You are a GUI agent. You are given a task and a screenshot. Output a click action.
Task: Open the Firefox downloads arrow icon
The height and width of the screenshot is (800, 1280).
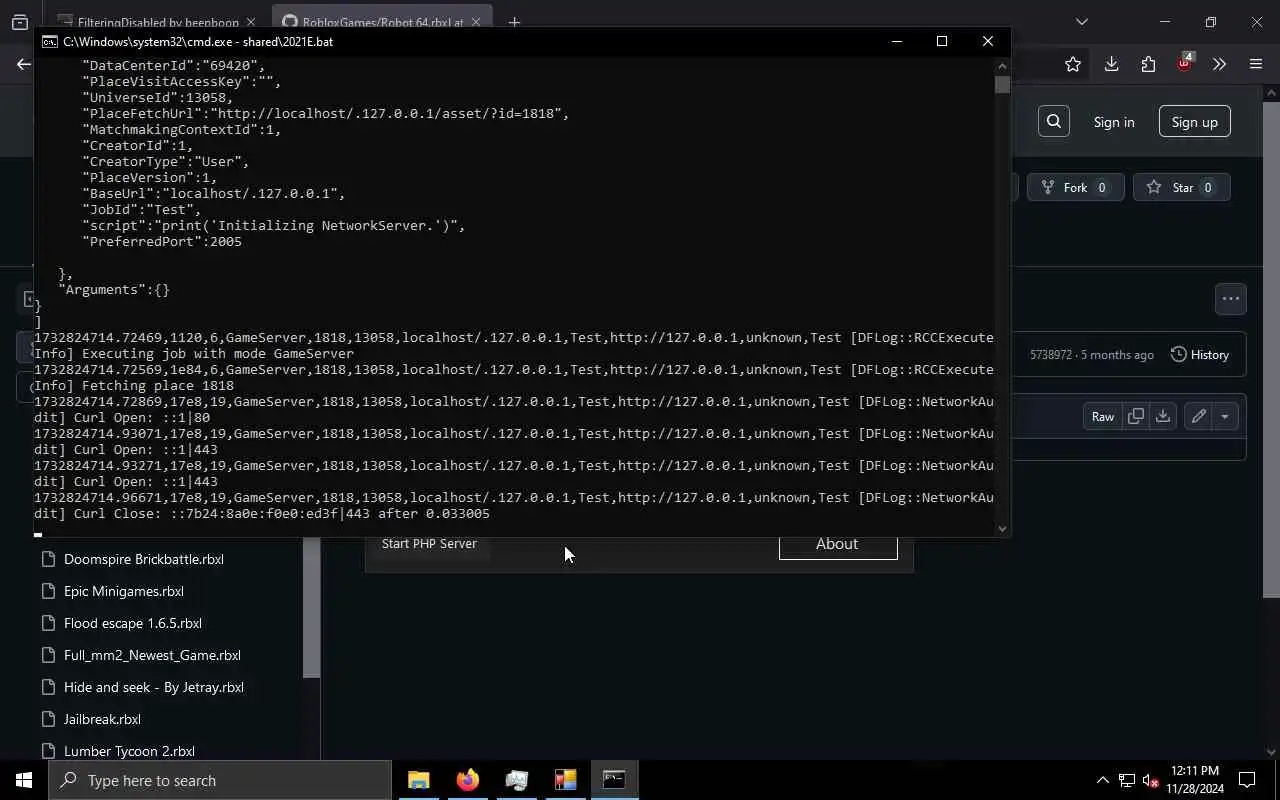(1111, 64)
